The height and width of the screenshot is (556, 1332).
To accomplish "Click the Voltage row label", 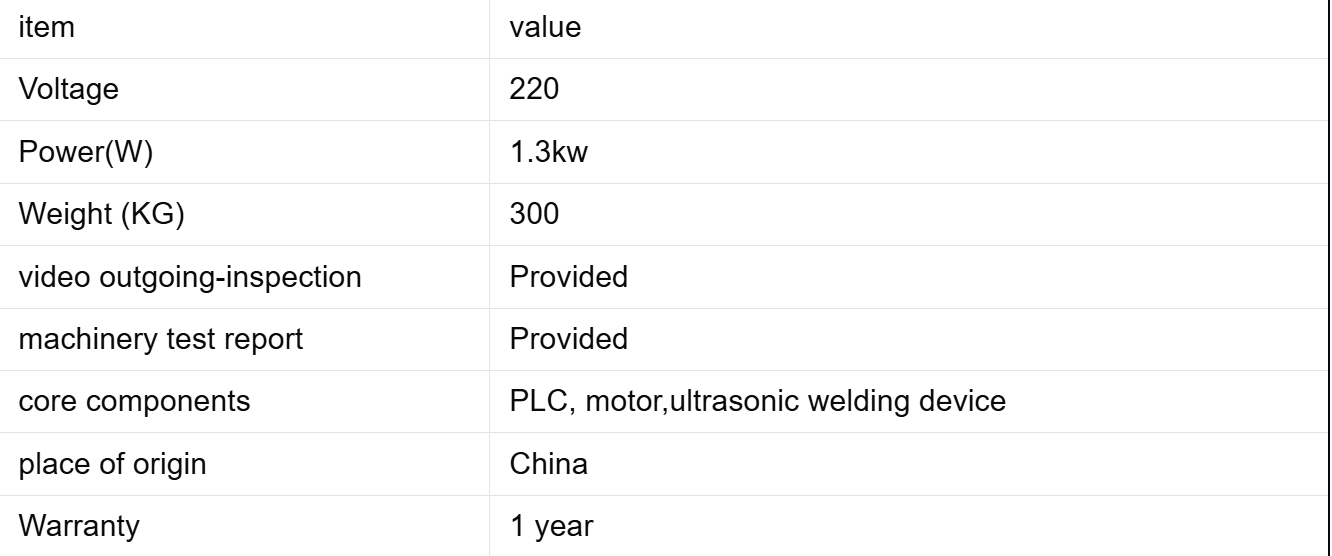I will point(69,90).
